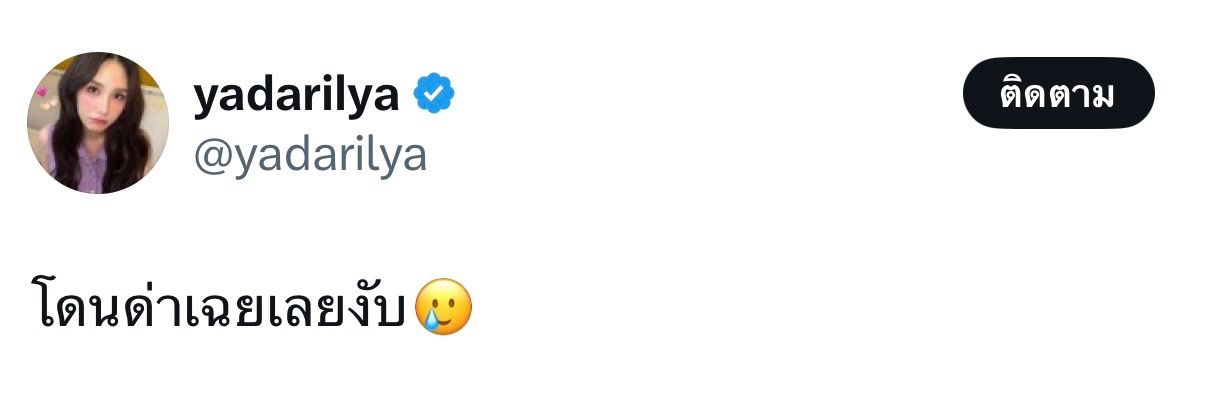Select the display name above the handle

click(296, 95)
